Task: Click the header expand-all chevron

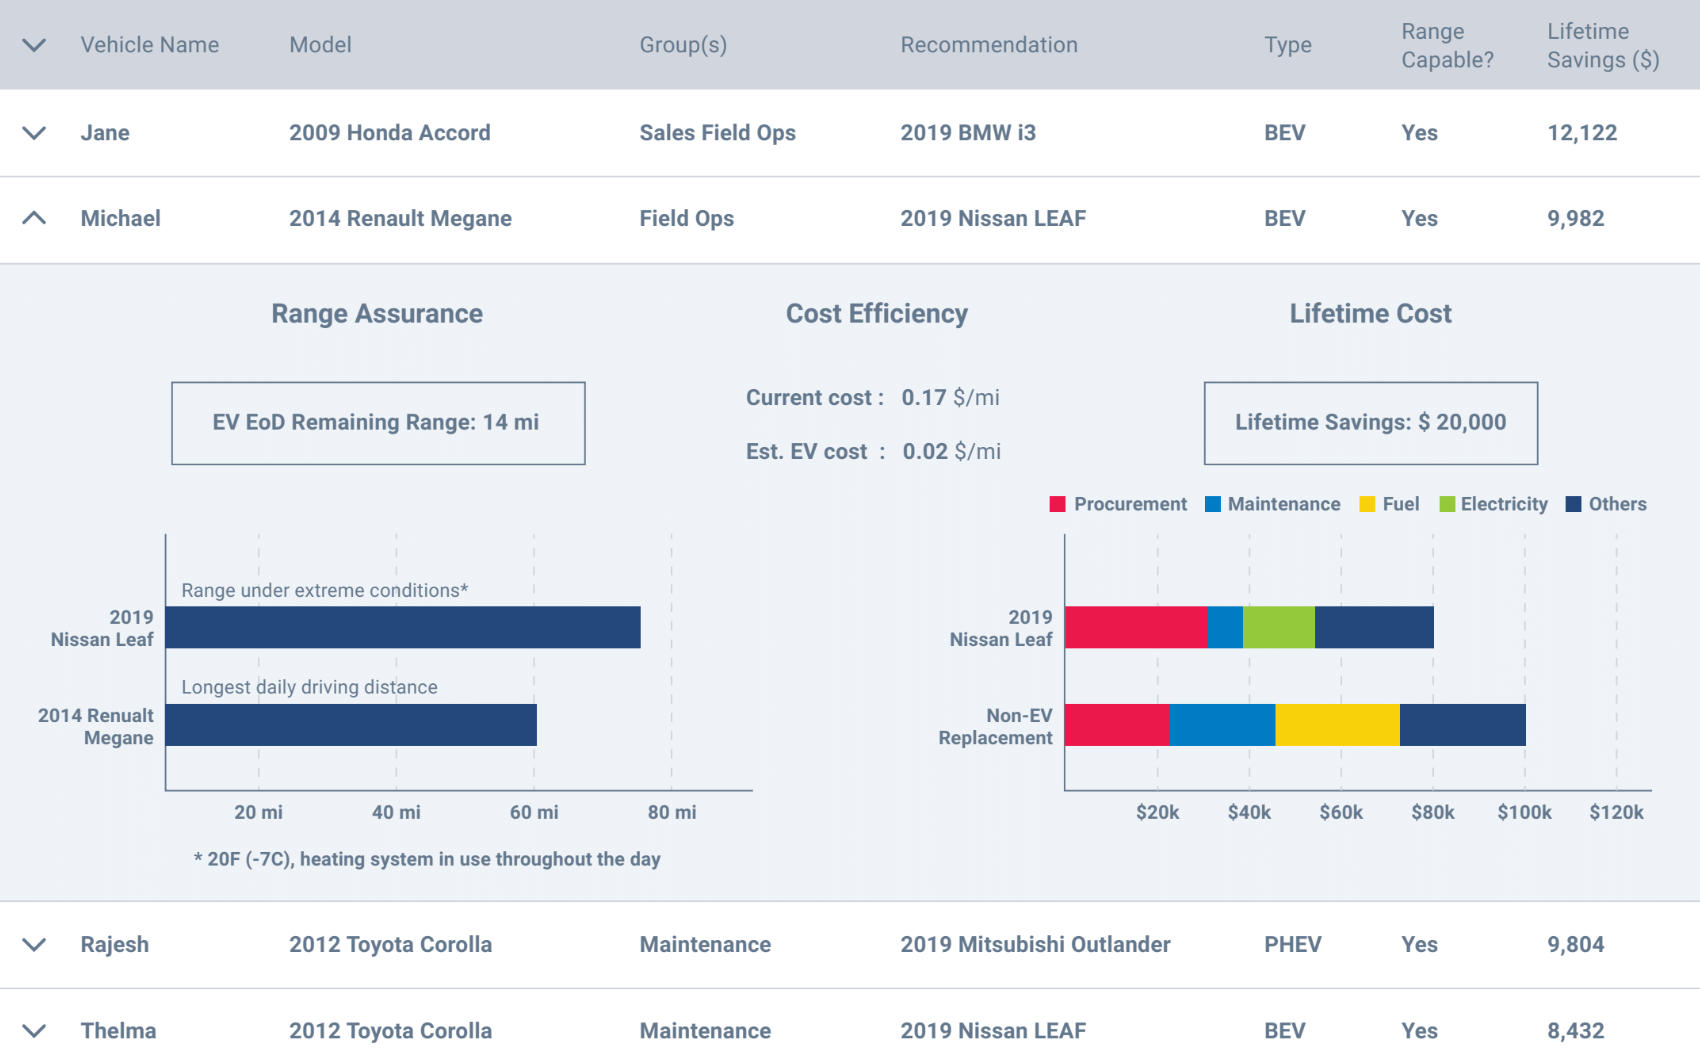Action: click(x=34, y=45)
